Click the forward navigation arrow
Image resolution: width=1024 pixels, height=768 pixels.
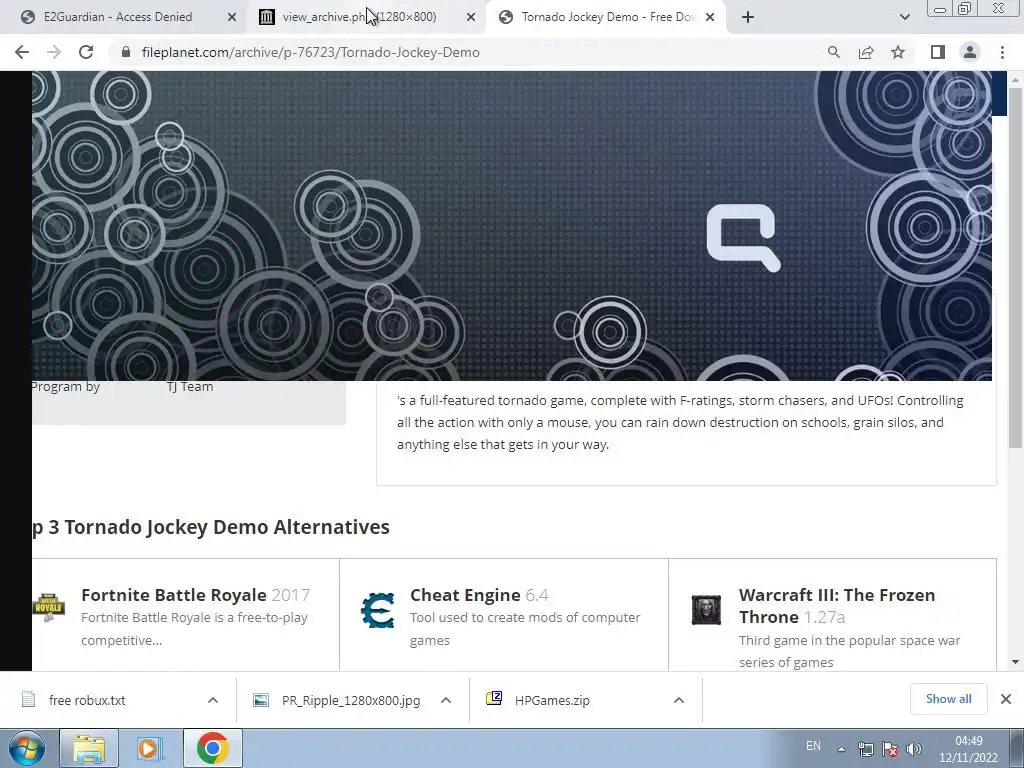click(x=54, y=52)
